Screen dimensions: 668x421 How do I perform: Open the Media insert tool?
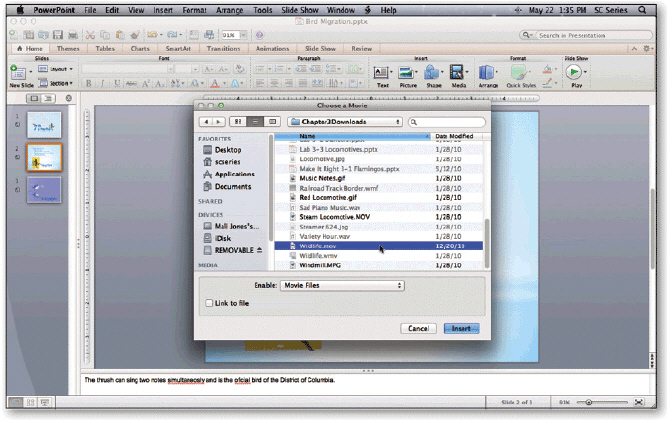coord(457,72)
